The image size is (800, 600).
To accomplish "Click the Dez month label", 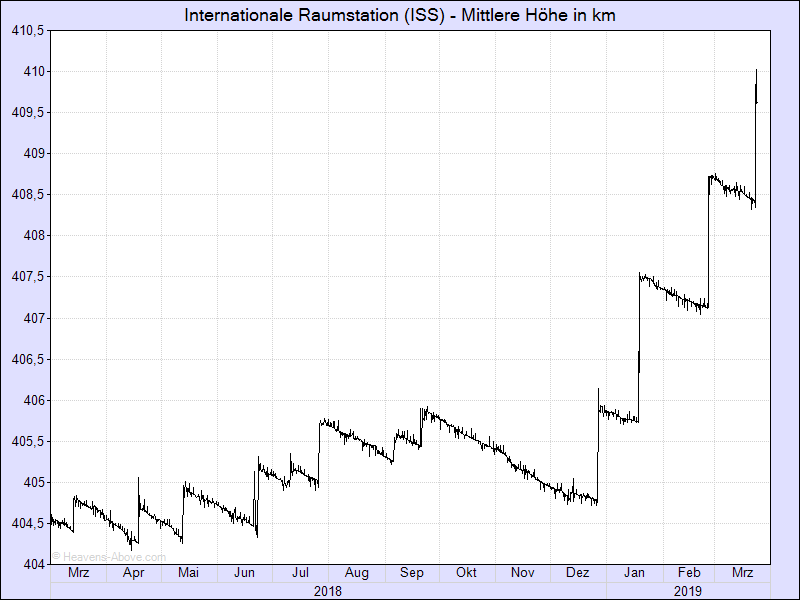I will coord(577,573).
